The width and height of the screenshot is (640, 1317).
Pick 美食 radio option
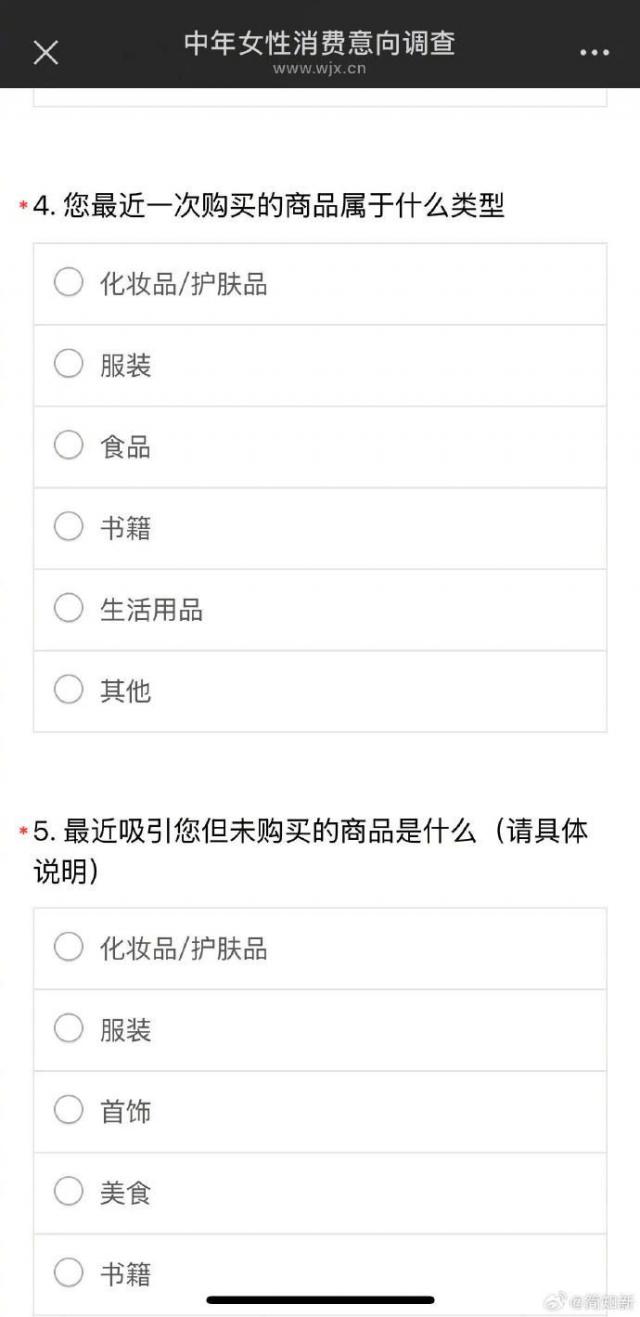(x=68, y=1192)
